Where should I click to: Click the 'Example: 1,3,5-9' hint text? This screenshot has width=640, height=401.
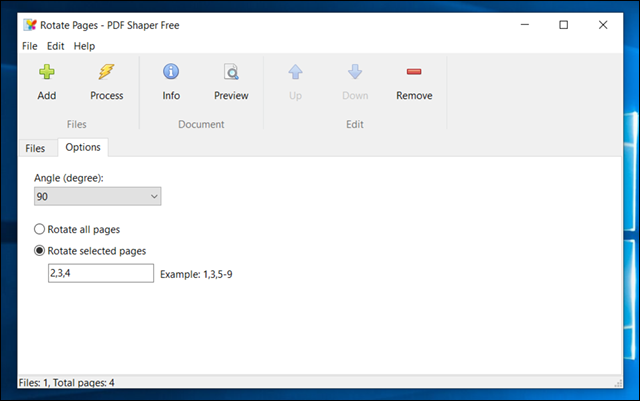(196, 274)
